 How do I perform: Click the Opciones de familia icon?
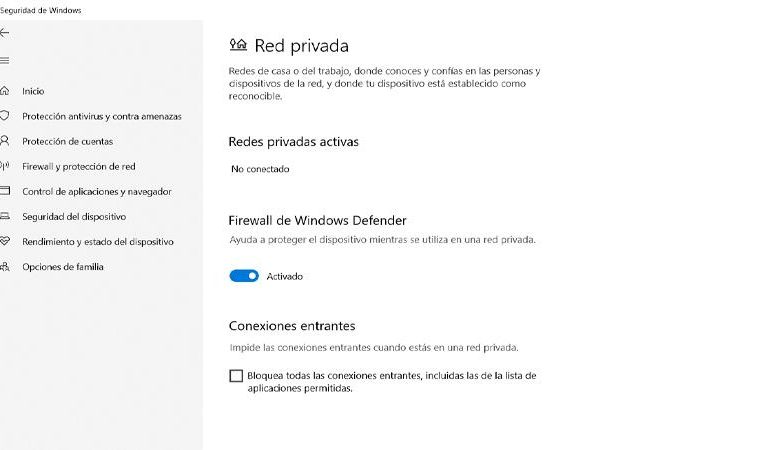point(5,267)
